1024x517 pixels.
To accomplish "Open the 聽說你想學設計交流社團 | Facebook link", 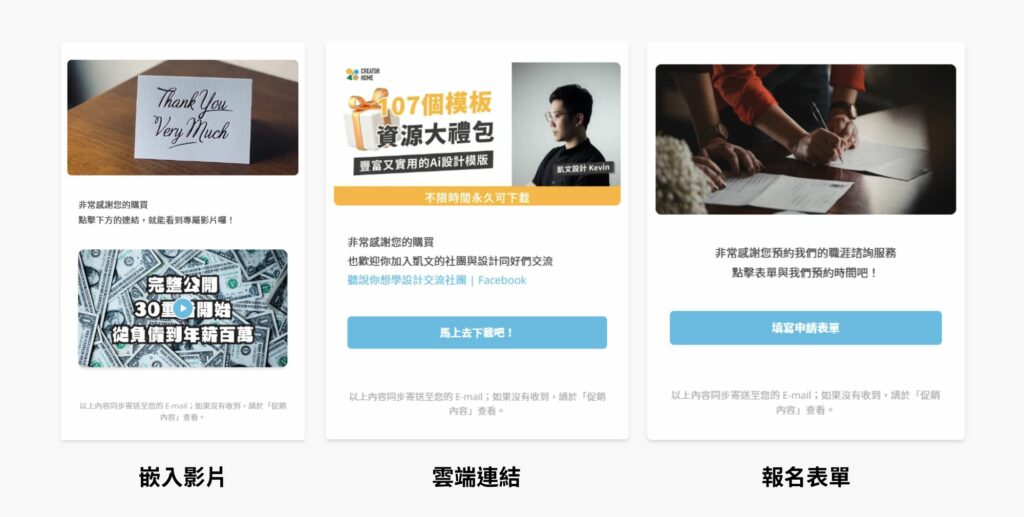I will 437,280.
